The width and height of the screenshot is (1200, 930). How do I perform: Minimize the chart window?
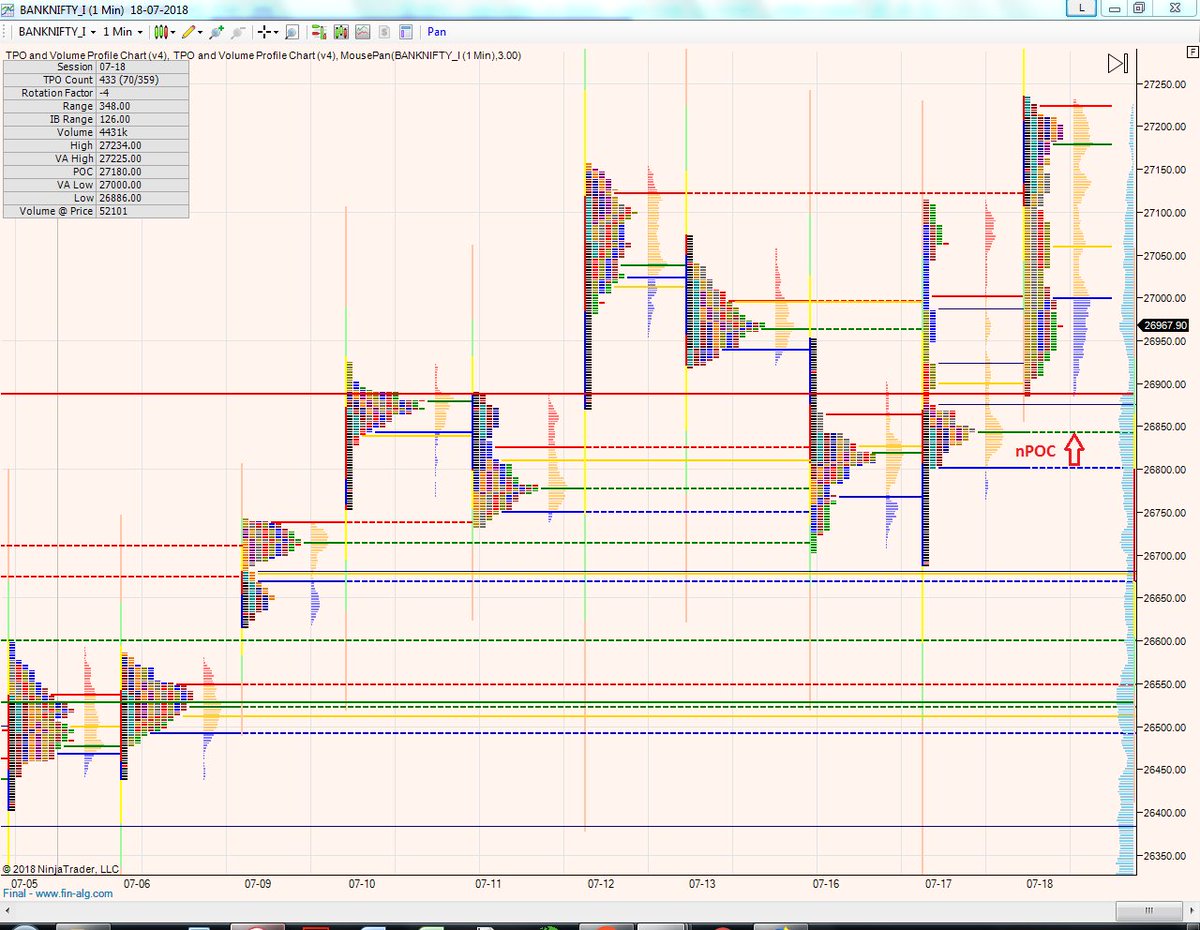pos(1114,8)
